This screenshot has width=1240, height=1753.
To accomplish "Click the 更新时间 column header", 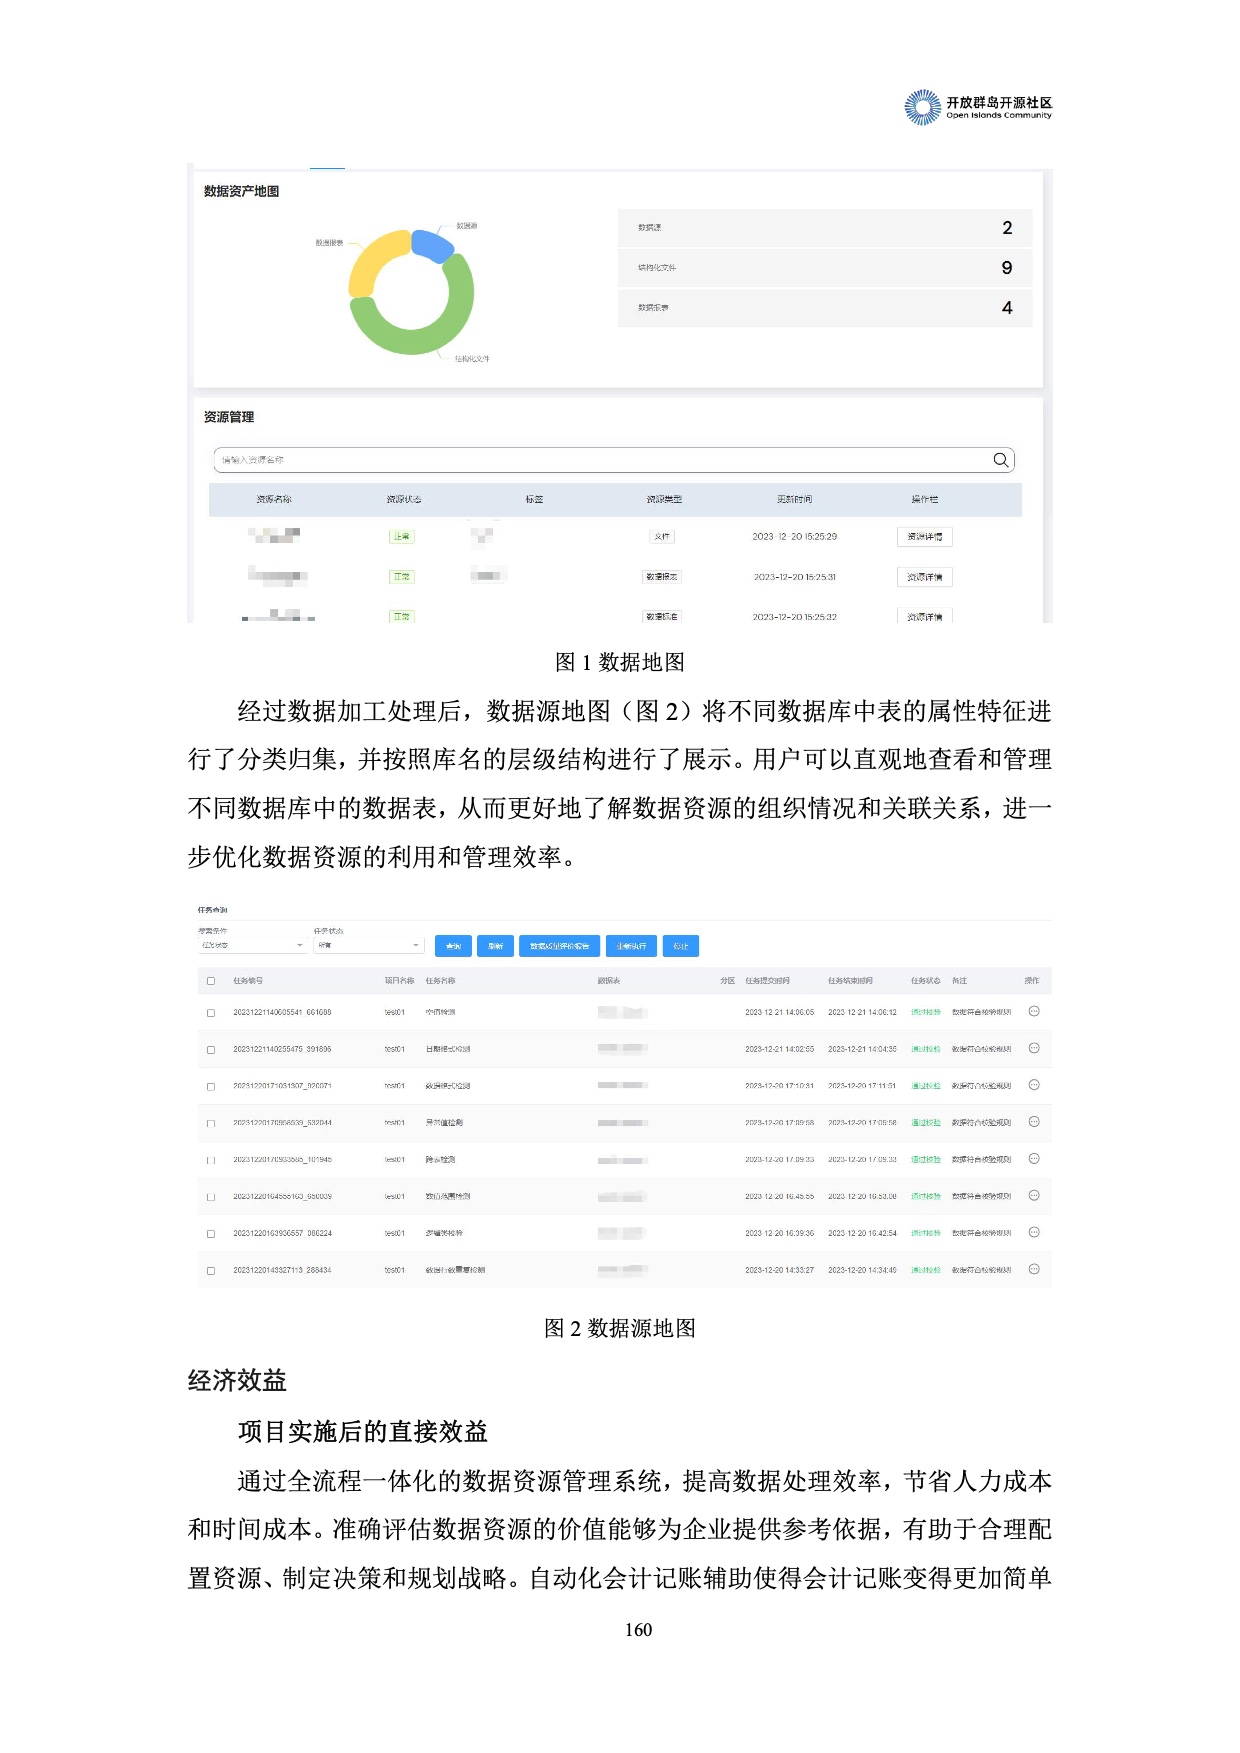I will [x=794, y=499].
